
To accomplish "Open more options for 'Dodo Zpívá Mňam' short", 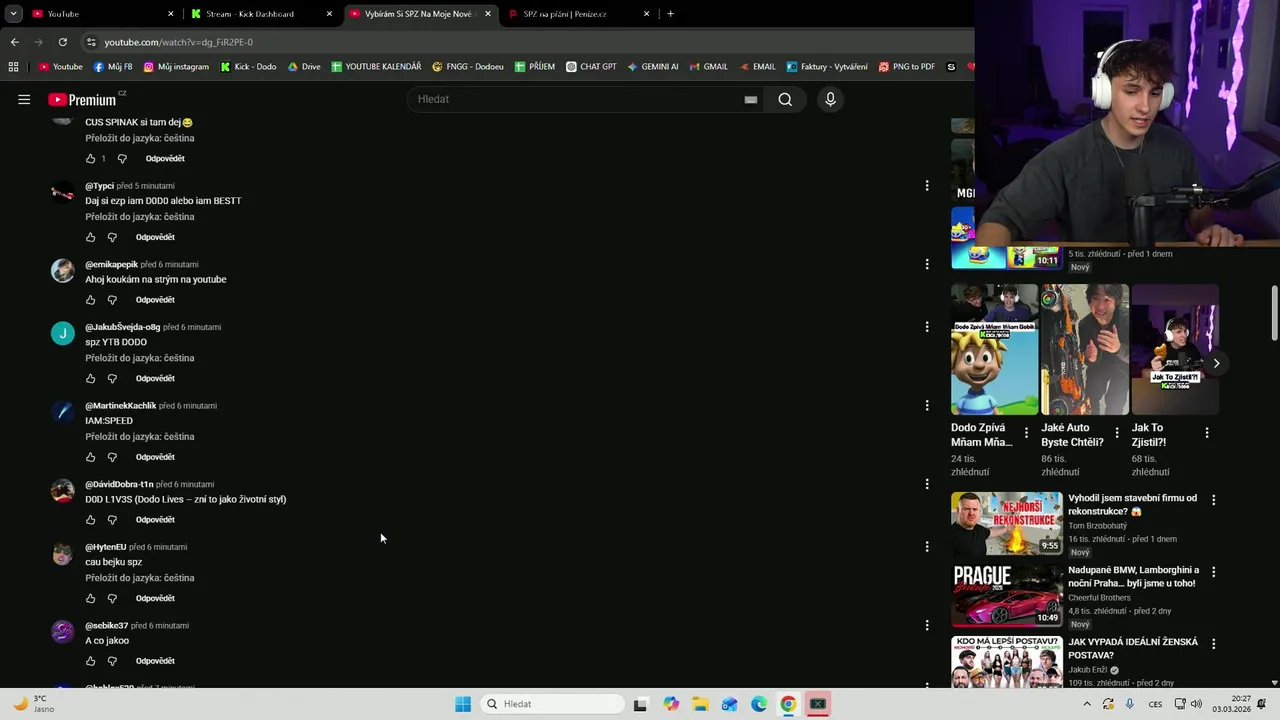I will click(x=1026, y=433).
